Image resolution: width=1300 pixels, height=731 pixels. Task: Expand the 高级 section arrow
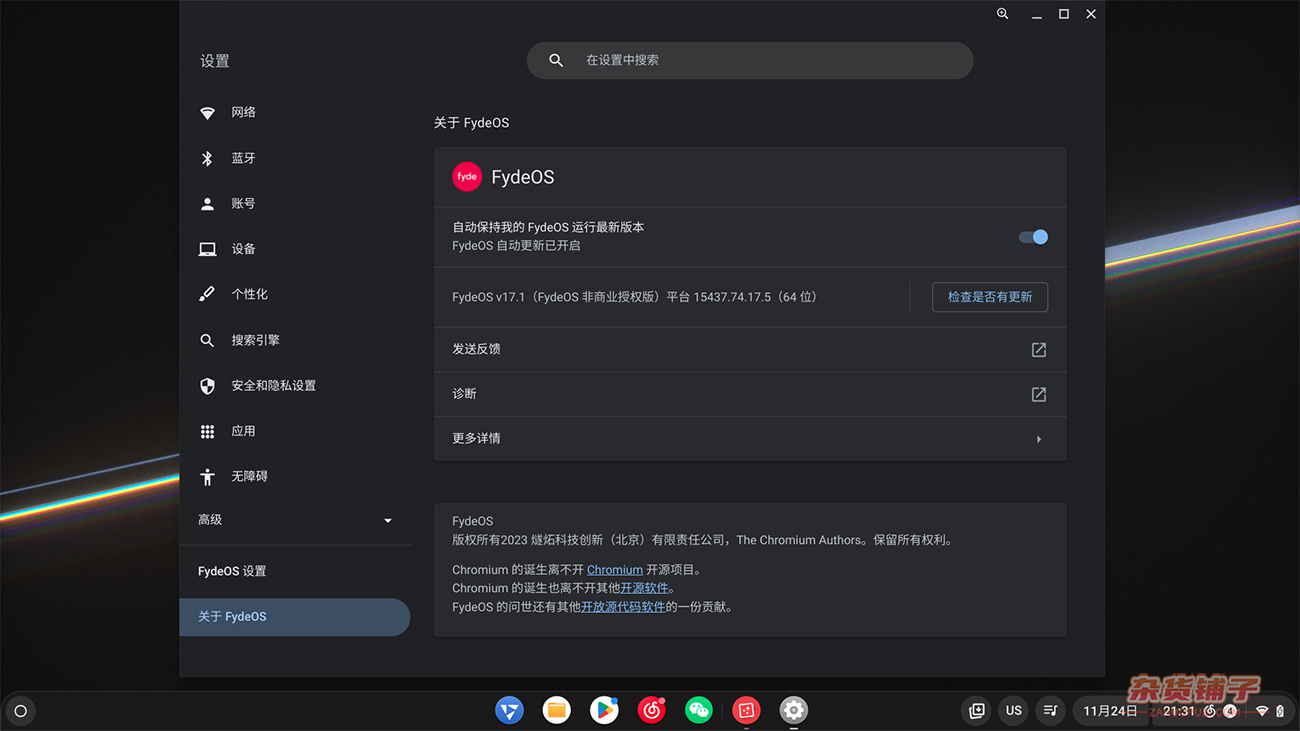click(x=388, y=520)
